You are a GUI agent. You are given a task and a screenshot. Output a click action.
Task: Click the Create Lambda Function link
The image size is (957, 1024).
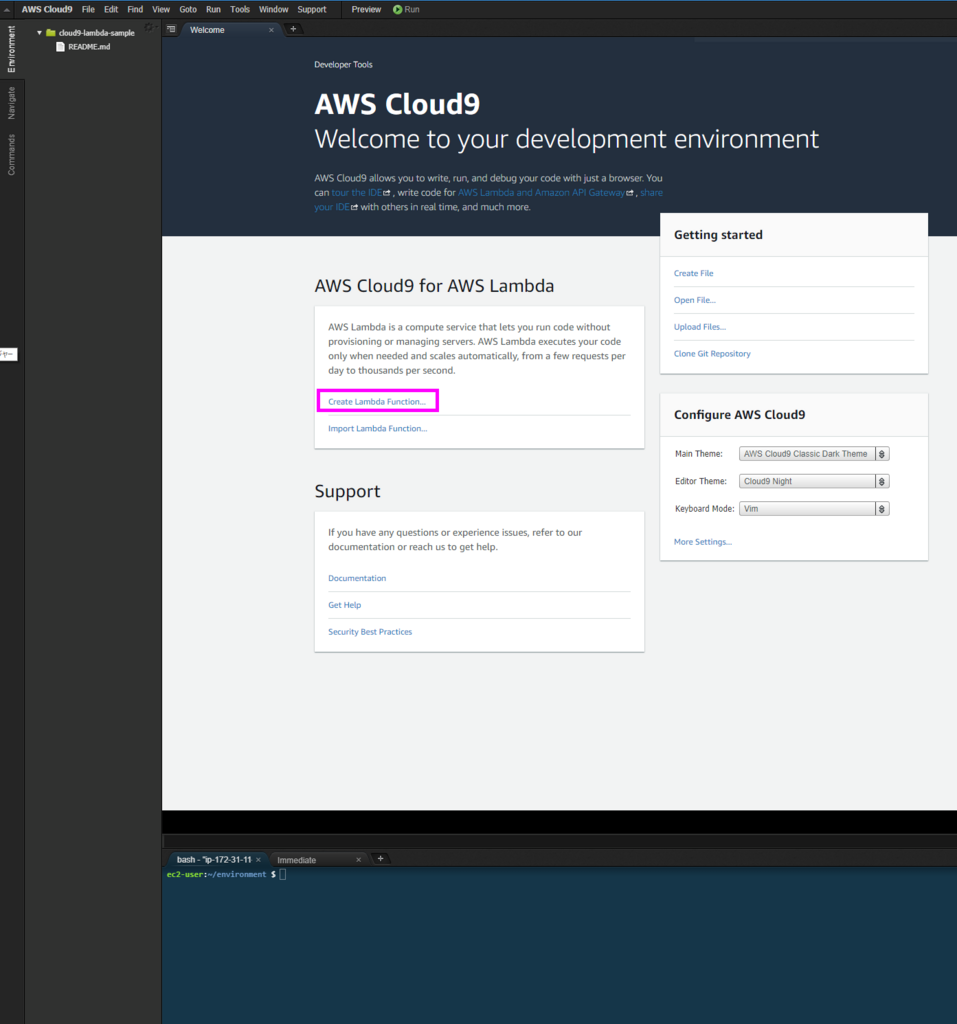377,402
